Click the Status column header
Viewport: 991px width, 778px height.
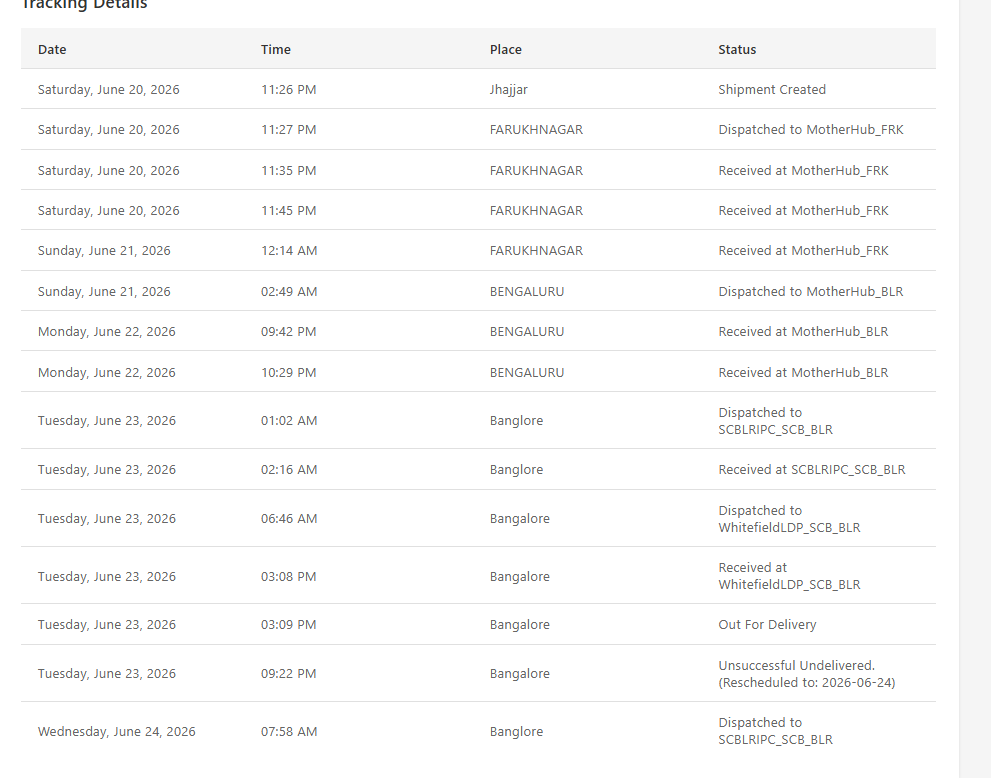point(737,49)
